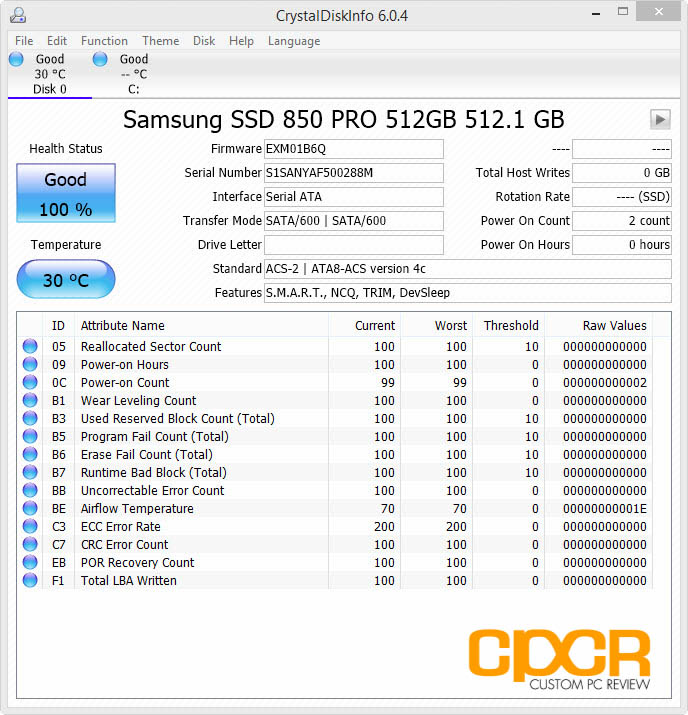This screenshot has width=688, height=715.
Task: Select the Disk 0 tab
Action: 50,74
